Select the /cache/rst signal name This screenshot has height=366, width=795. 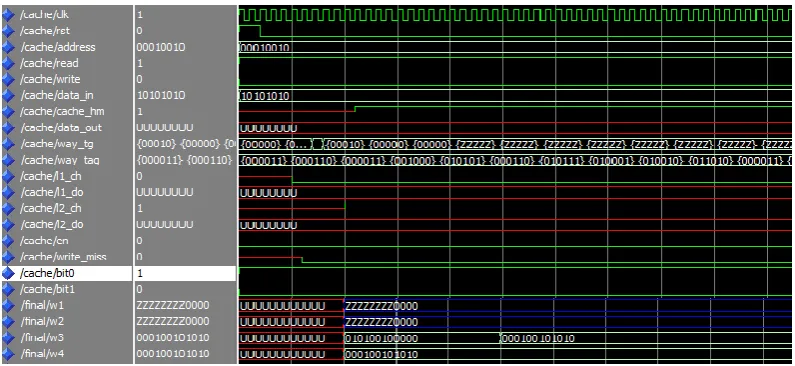click(44, 31)
